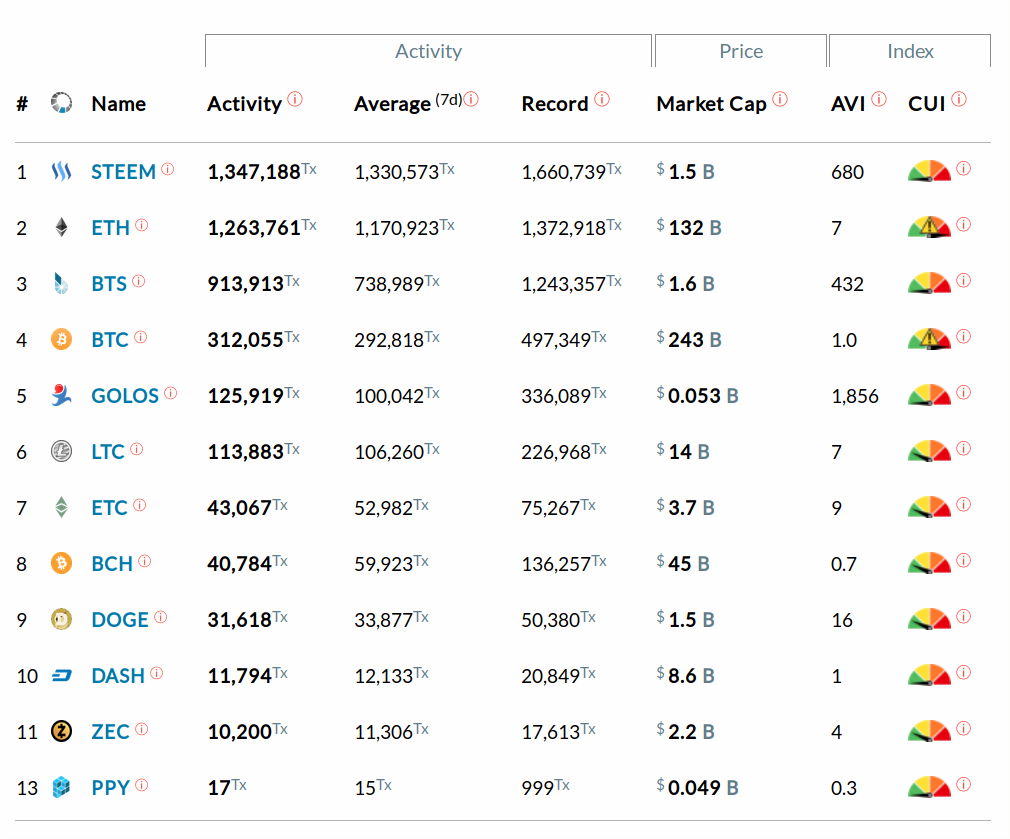The width and height of the screenshot is (1010, 839).
Task: Click BTC record value 497,349
Action: tap(556, 340)
